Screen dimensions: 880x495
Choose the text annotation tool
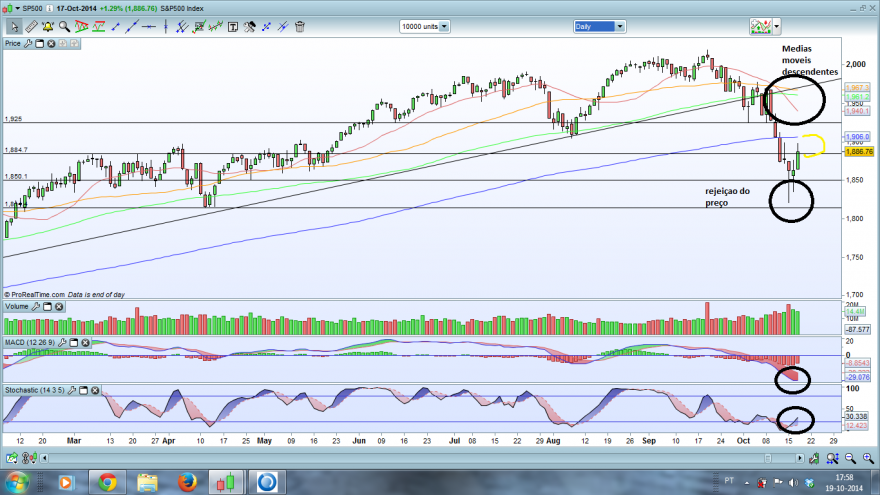[x=232, y=26]
